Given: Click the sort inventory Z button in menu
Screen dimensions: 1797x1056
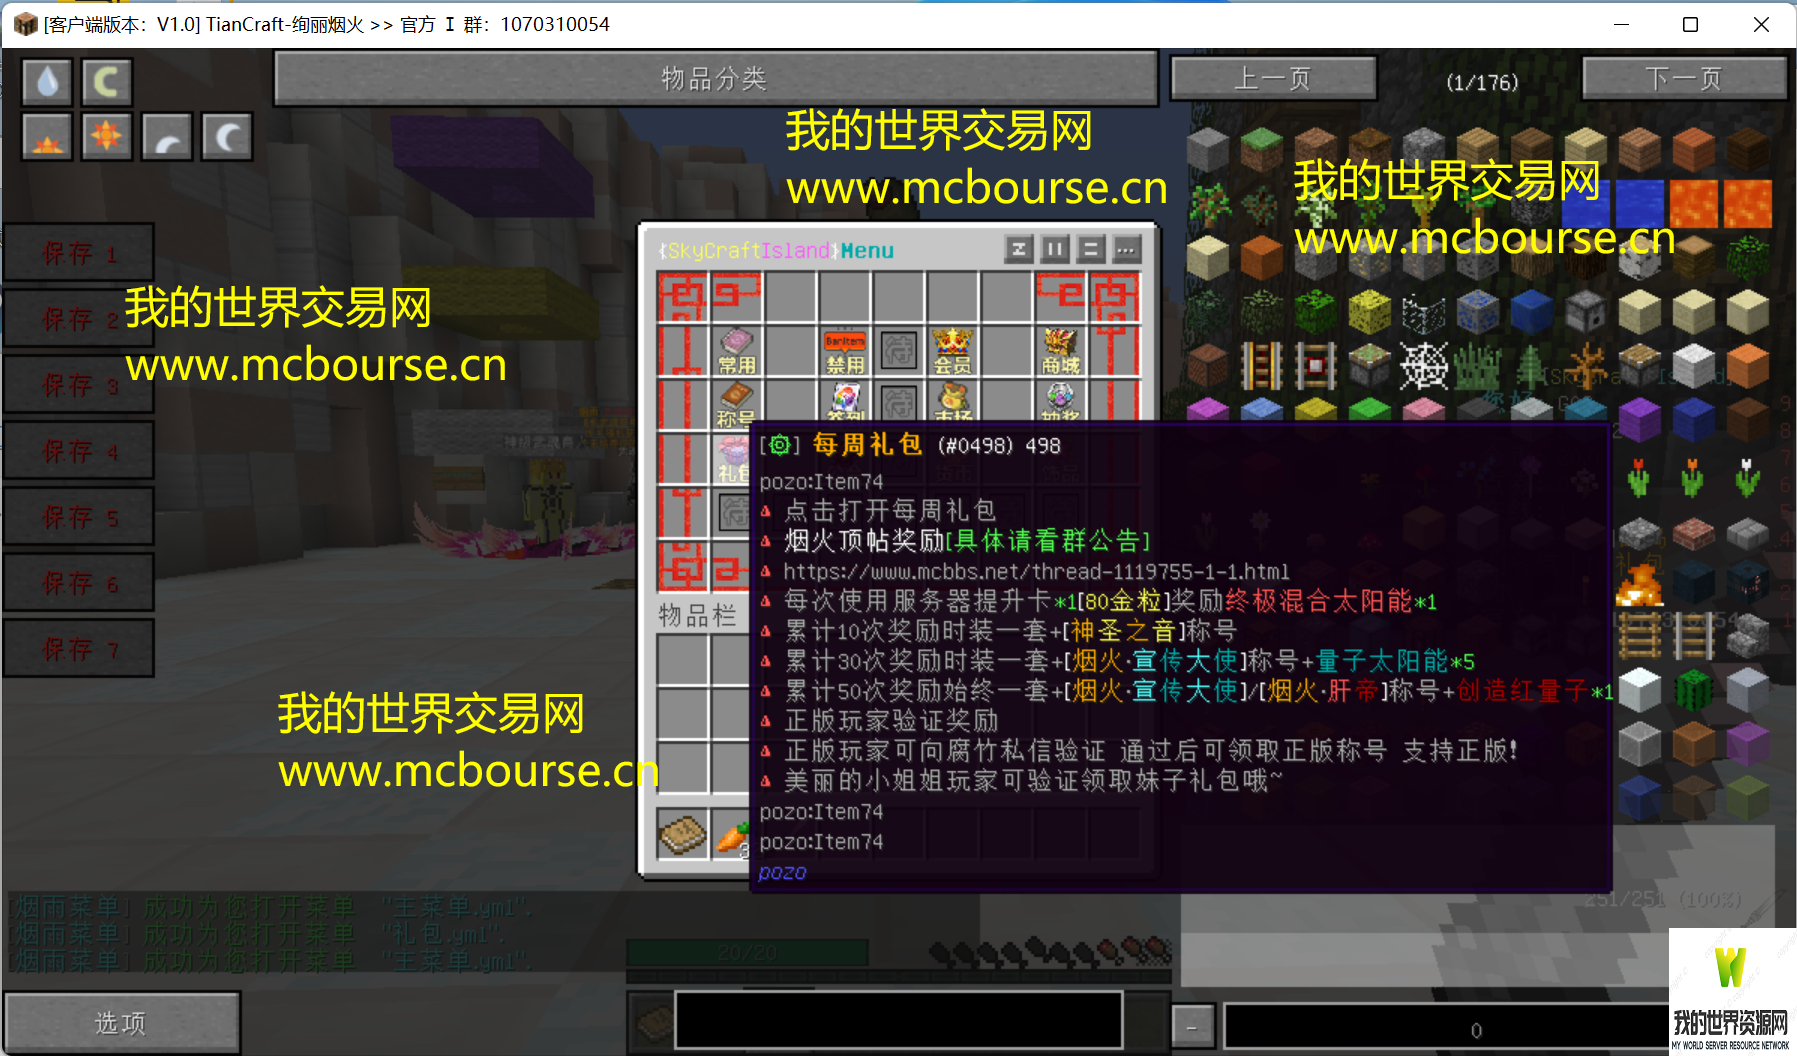Looking at the screenshot, I should click(x=1019, y=249).
